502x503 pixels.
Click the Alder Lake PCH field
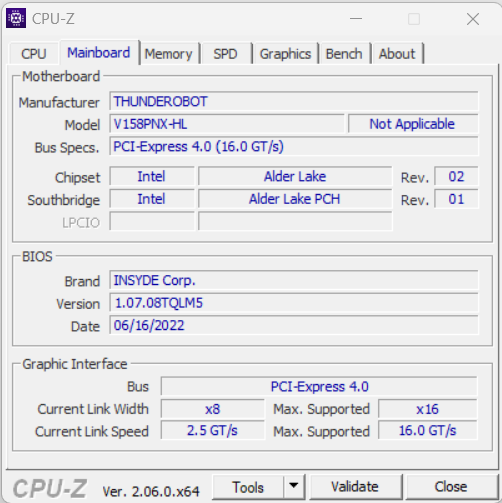click(295, 199)
